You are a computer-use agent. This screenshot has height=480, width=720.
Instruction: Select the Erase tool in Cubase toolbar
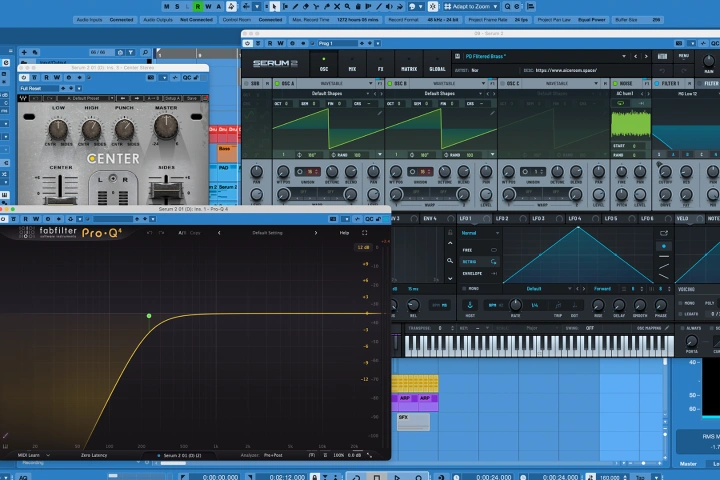(x=306, y=6)
